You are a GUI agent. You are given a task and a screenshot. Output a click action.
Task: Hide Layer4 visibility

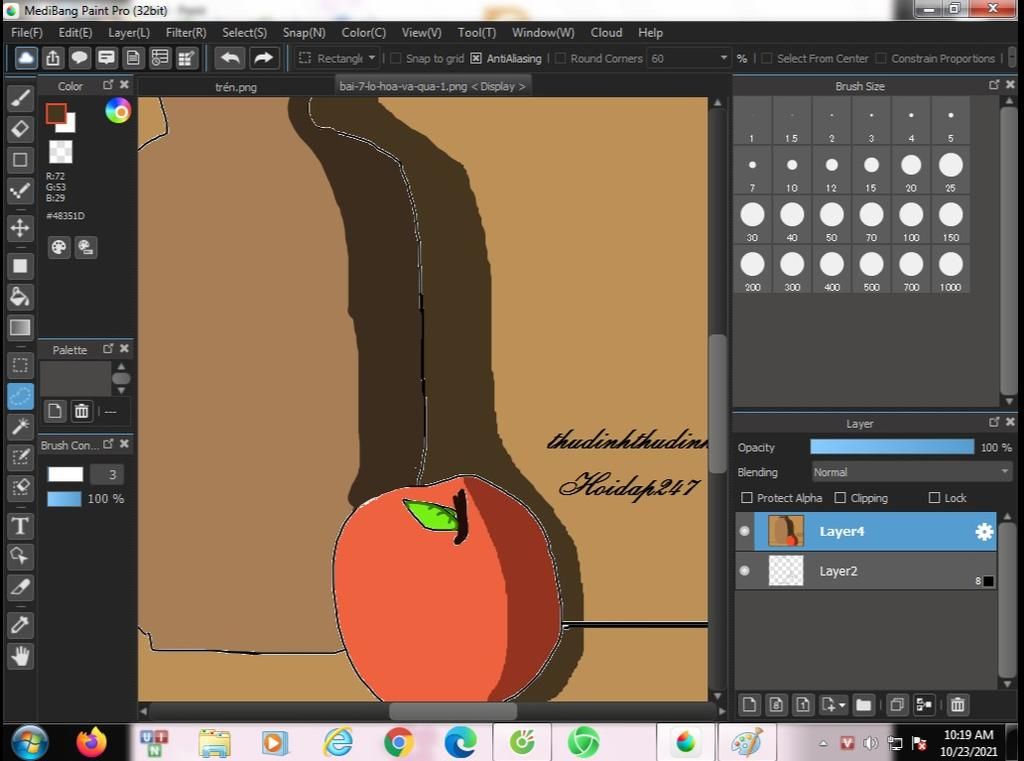click(x=744, y=531)
